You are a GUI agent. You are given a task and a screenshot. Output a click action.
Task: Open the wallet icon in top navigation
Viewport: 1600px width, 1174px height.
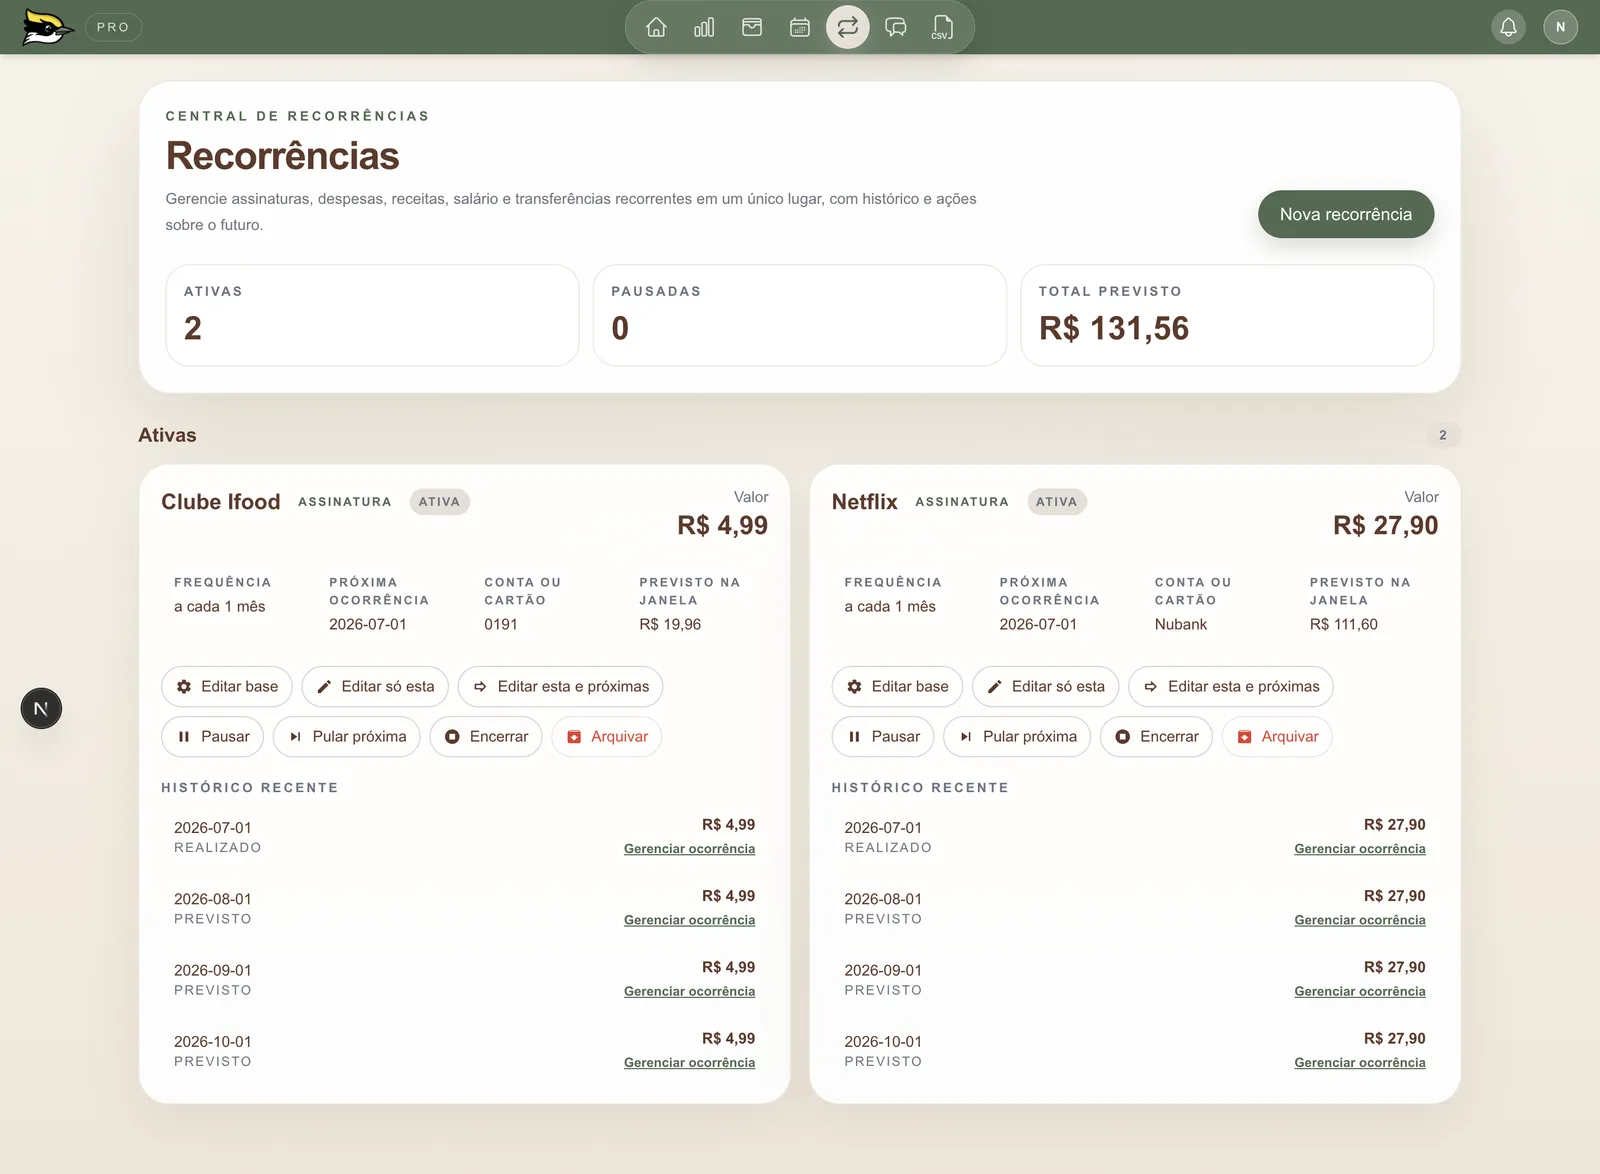[x=752, y=27]
